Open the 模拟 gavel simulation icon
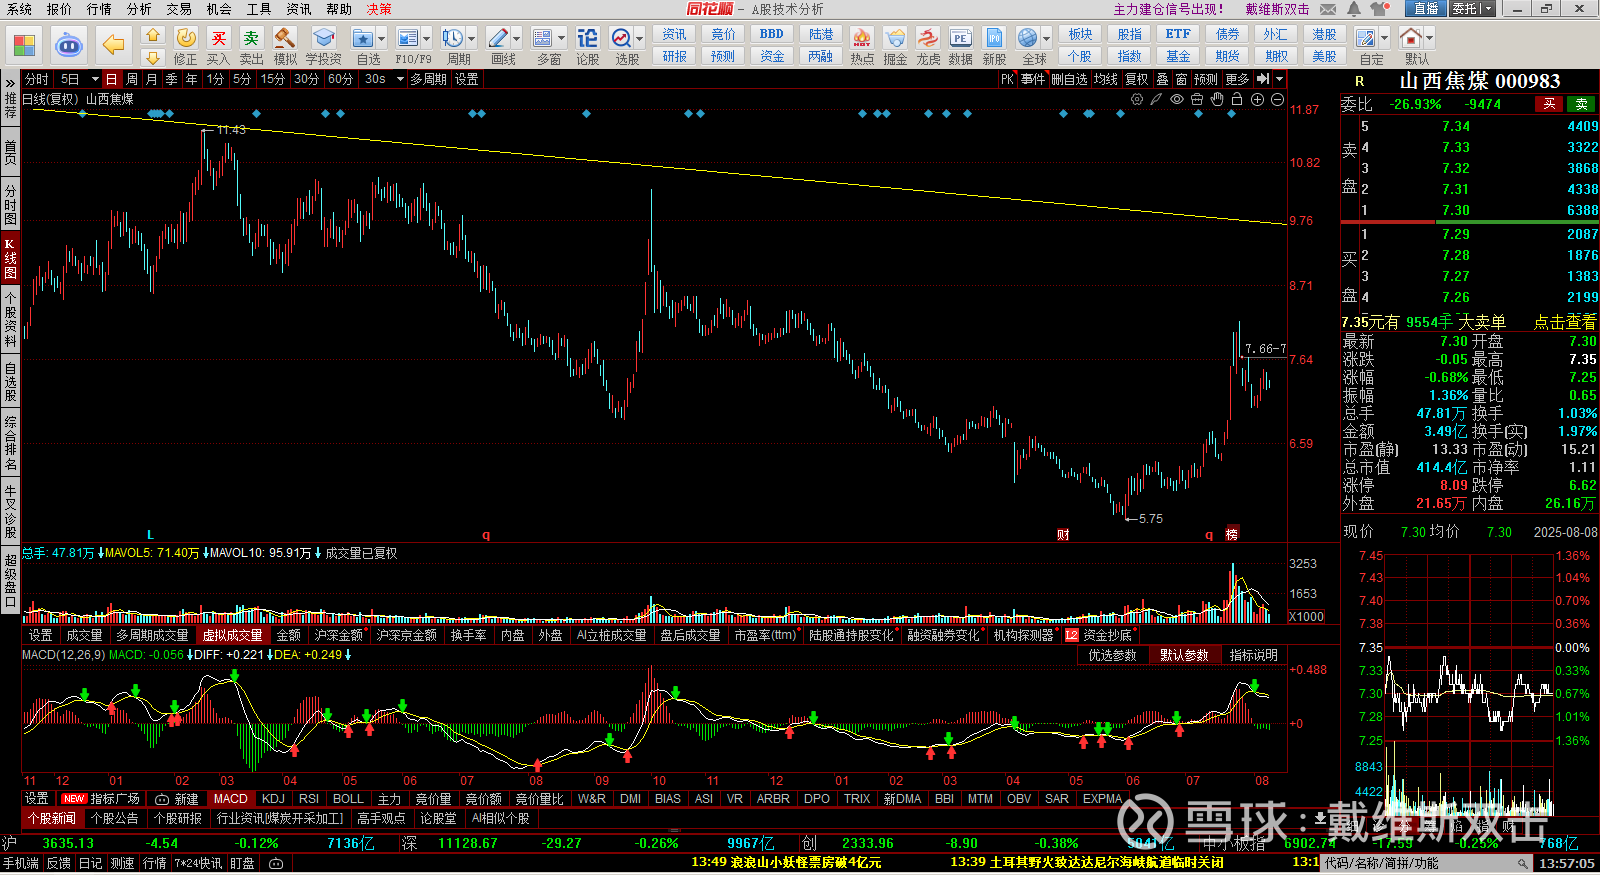The height and width of the screenshot is (875, 1600). (285, 38)
